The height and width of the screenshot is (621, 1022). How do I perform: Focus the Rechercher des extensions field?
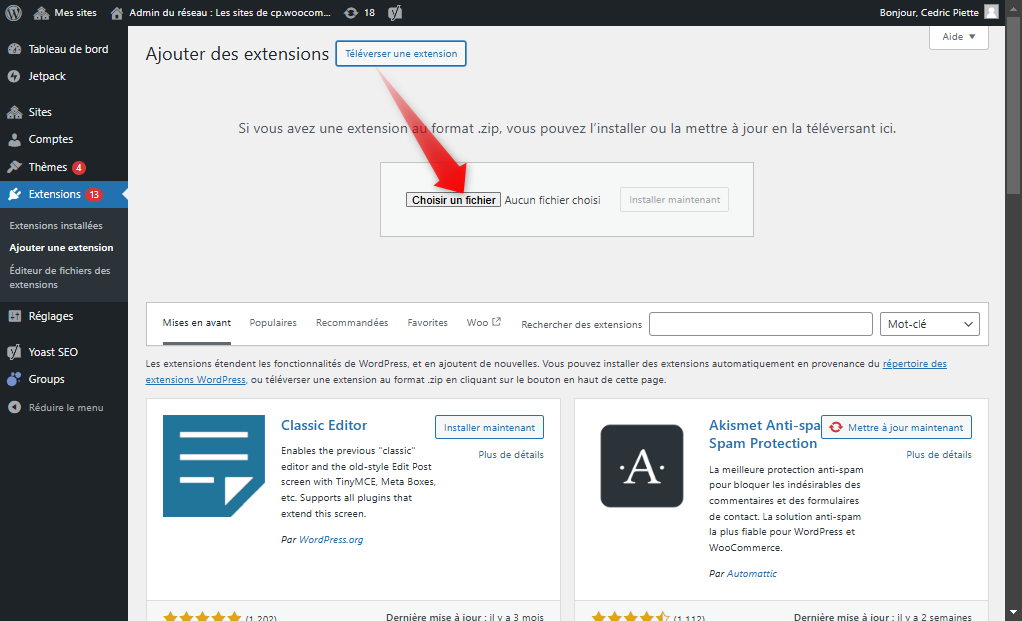point(761,324)
